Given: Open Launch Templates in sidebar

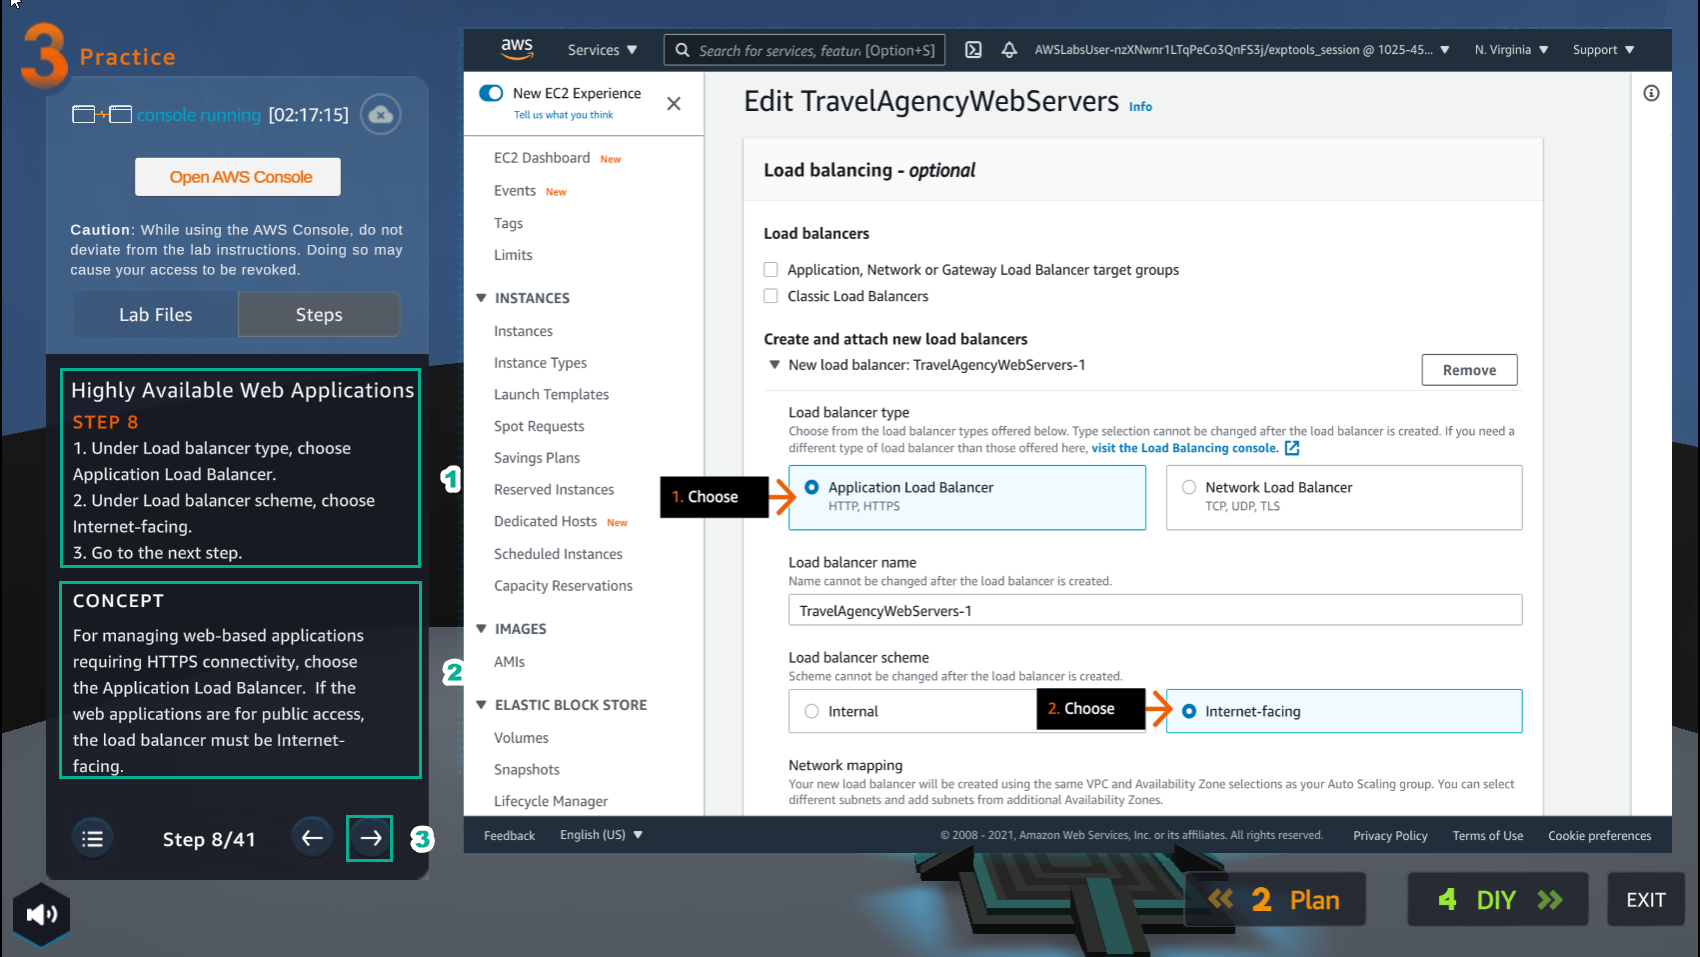Looking at the screenshot, I should 551,394.
